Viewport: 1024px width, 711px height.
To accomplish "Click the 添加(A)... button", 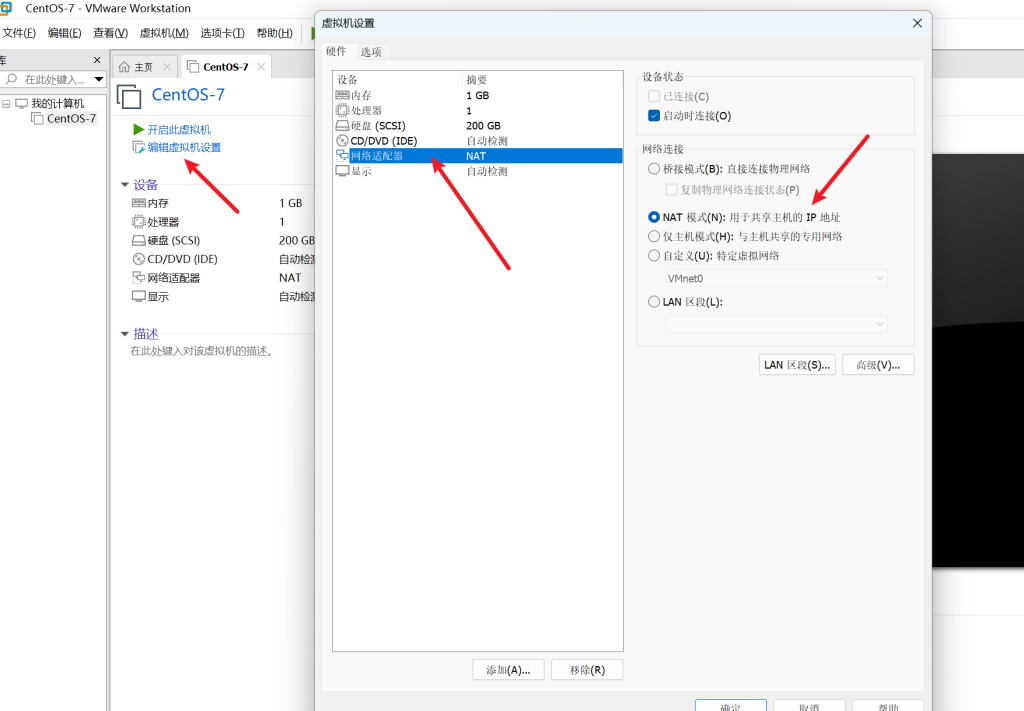I will [508, 670].
